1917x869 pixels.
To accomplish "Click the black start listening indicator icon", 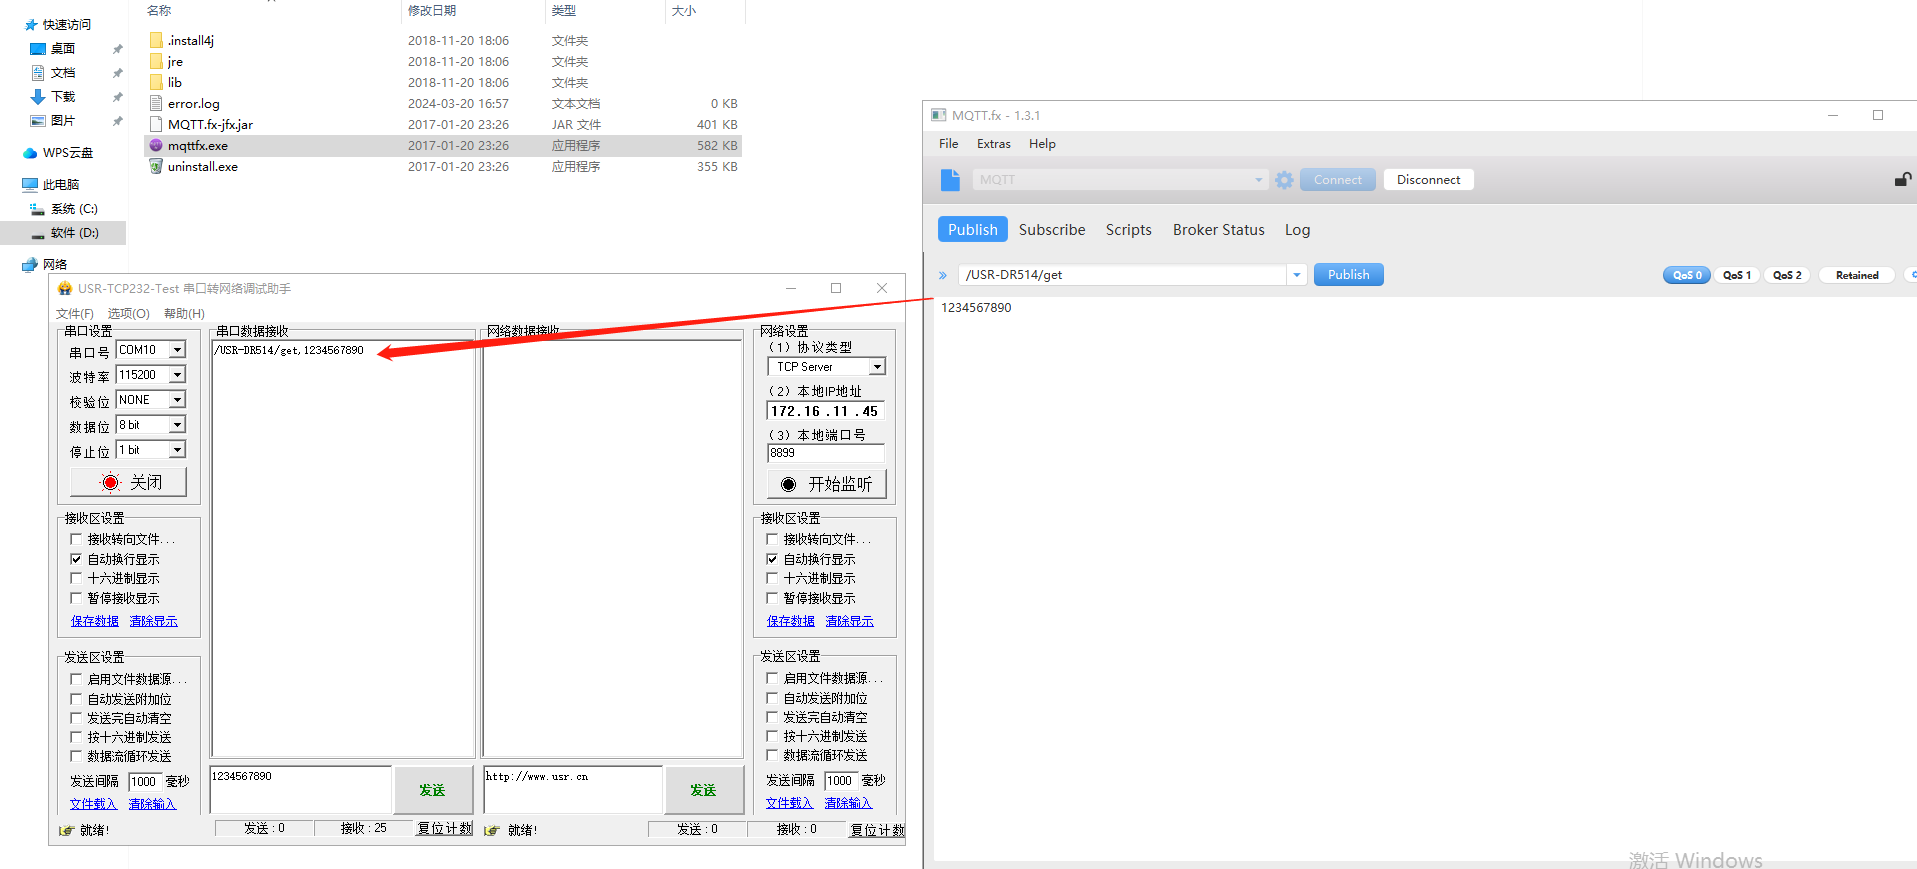I will click(x=788, y=485).
